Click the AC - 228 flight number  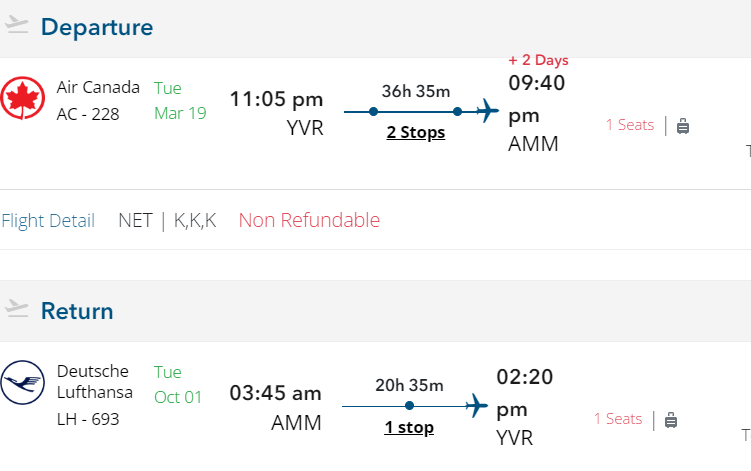click(88, 114)
